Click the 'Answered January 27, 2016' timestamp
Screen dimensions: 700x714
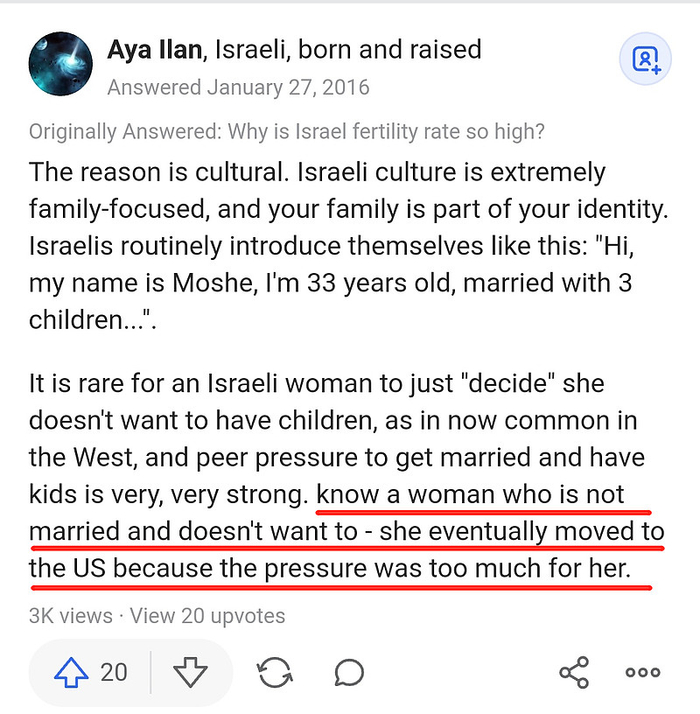(238, 87)
